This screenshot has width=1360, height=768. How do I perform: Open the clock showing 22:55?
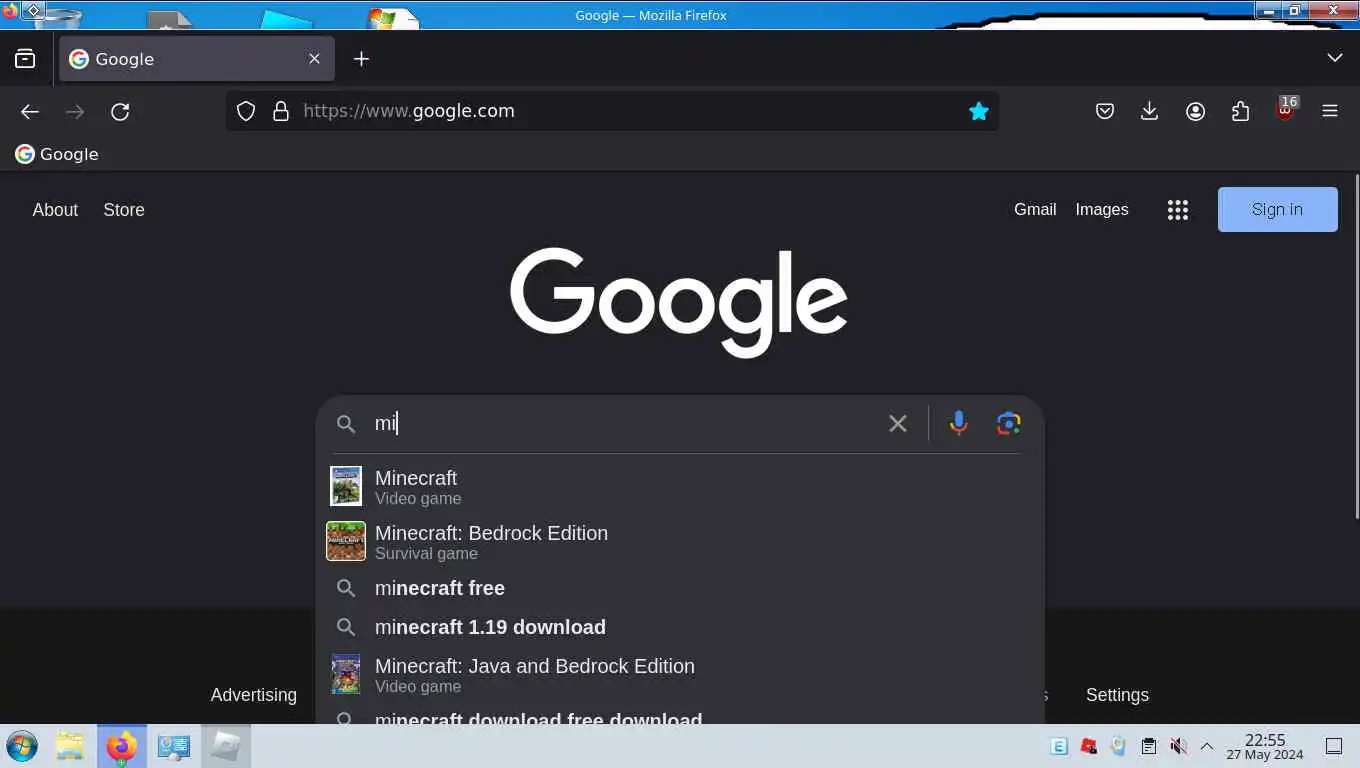[1265, 746]
